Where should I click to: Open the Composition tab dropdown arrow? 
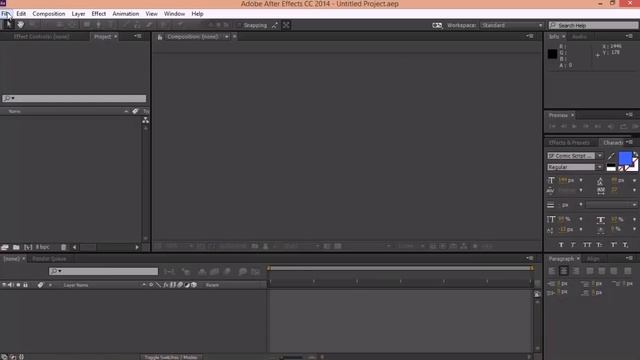pyautogui.click(x=227, y=37)
